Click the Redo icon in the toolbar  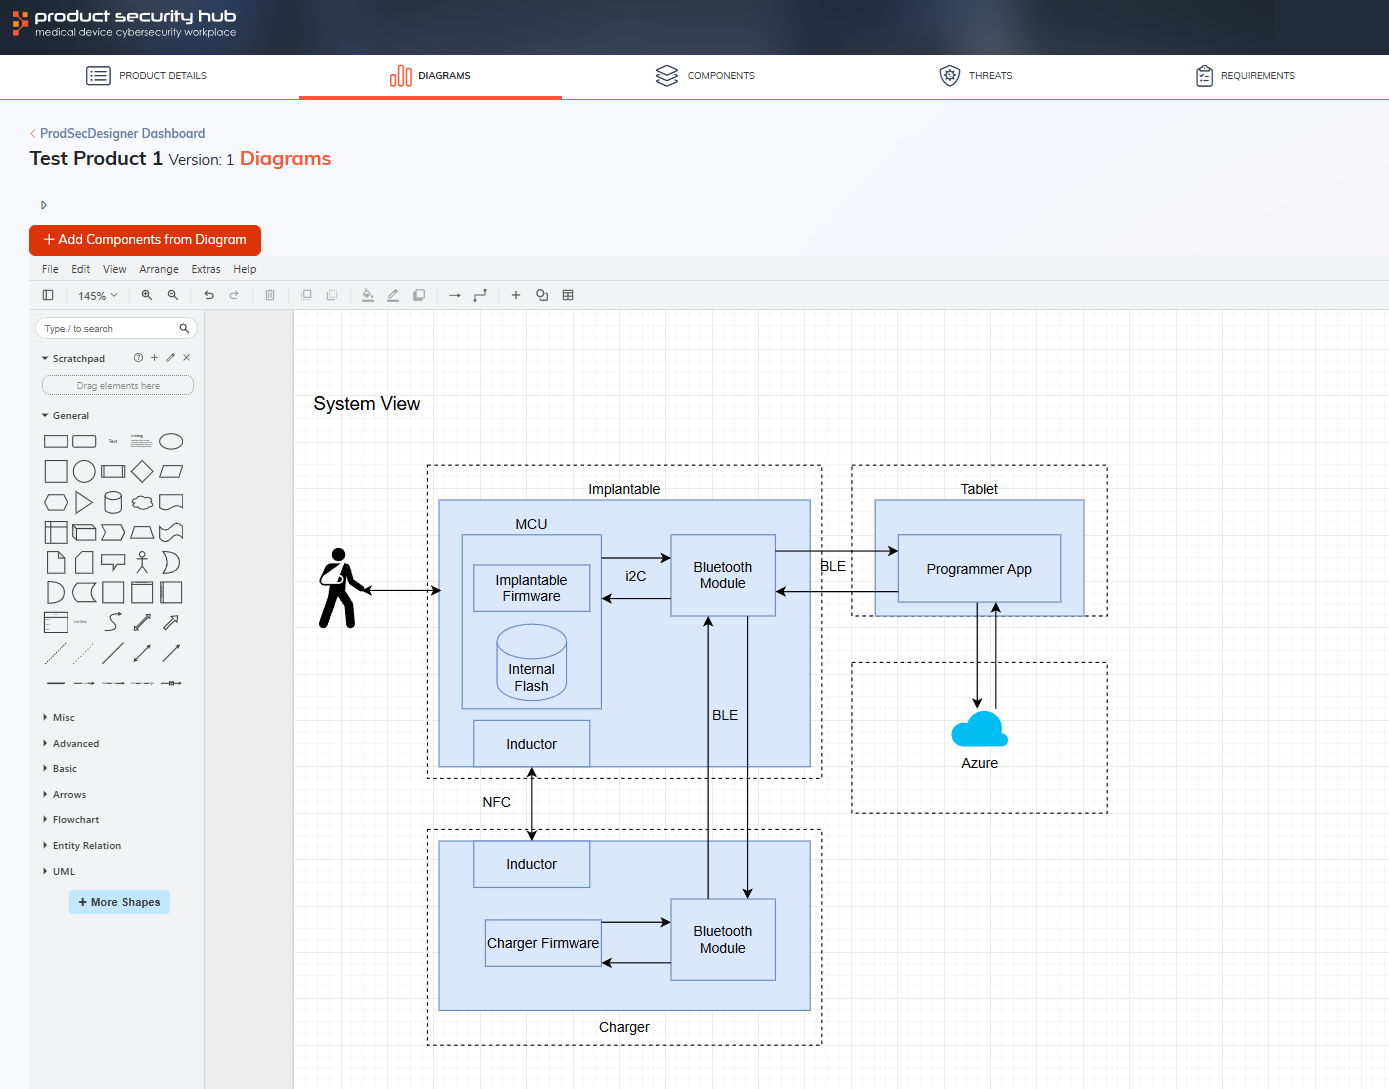tap(234, 295)
